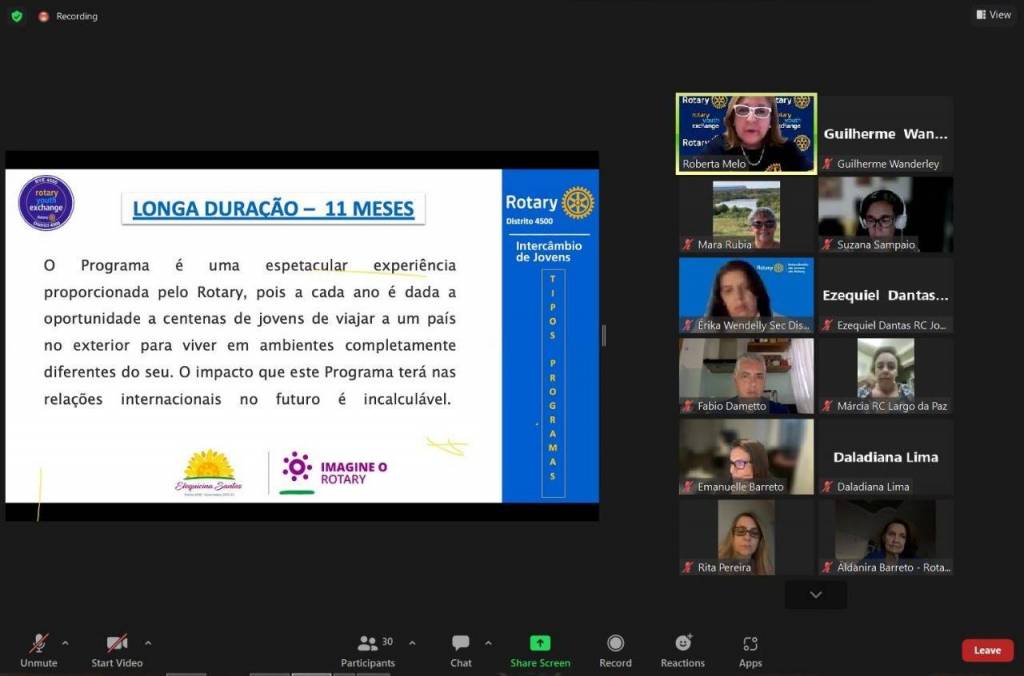This screenshot has height=676, width=1024.
Task: Click the green encryption shield icon
Action: 16,16
